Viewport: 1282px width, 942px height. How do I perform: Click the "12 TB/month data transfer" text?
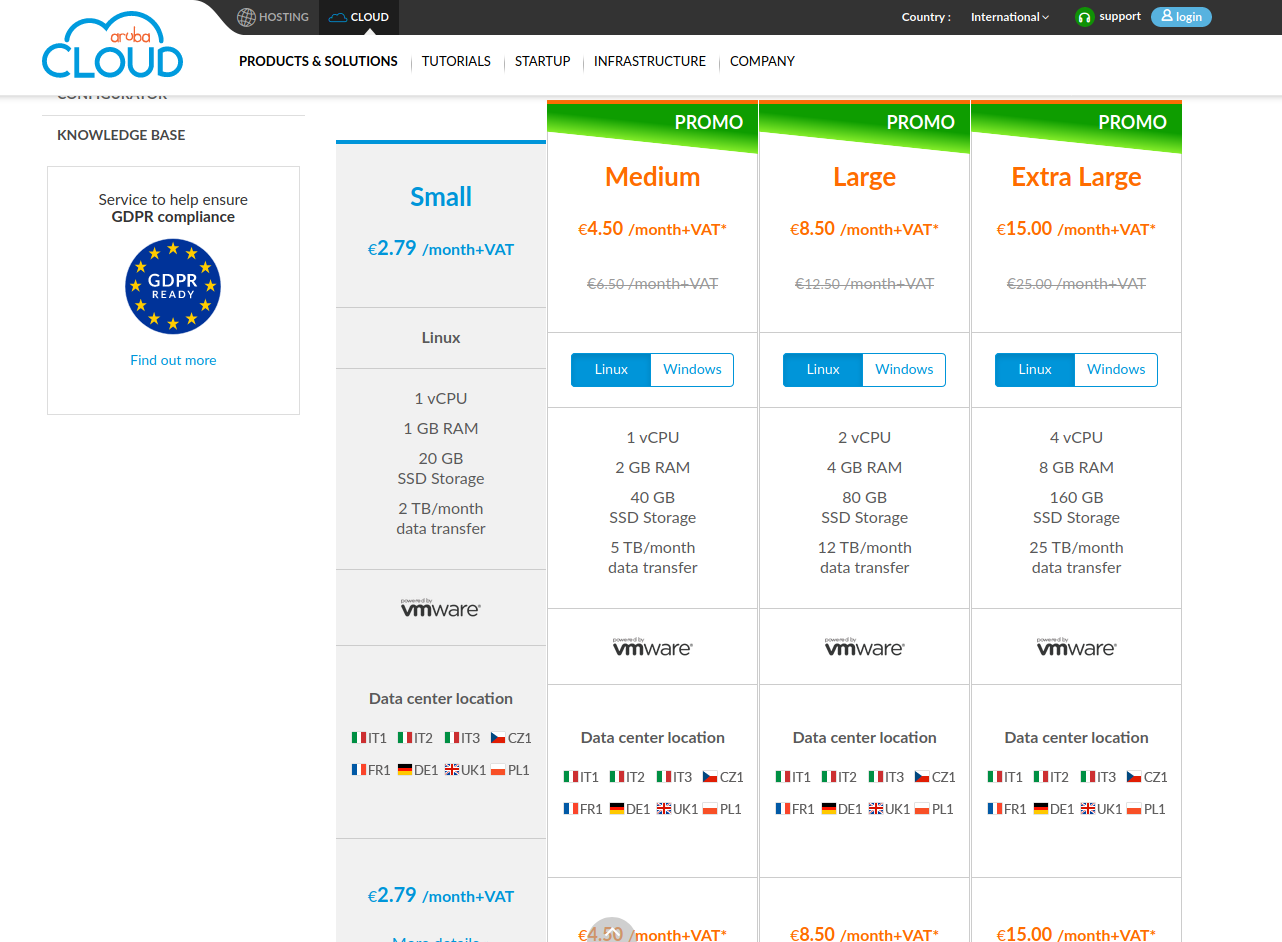point(865,557)
